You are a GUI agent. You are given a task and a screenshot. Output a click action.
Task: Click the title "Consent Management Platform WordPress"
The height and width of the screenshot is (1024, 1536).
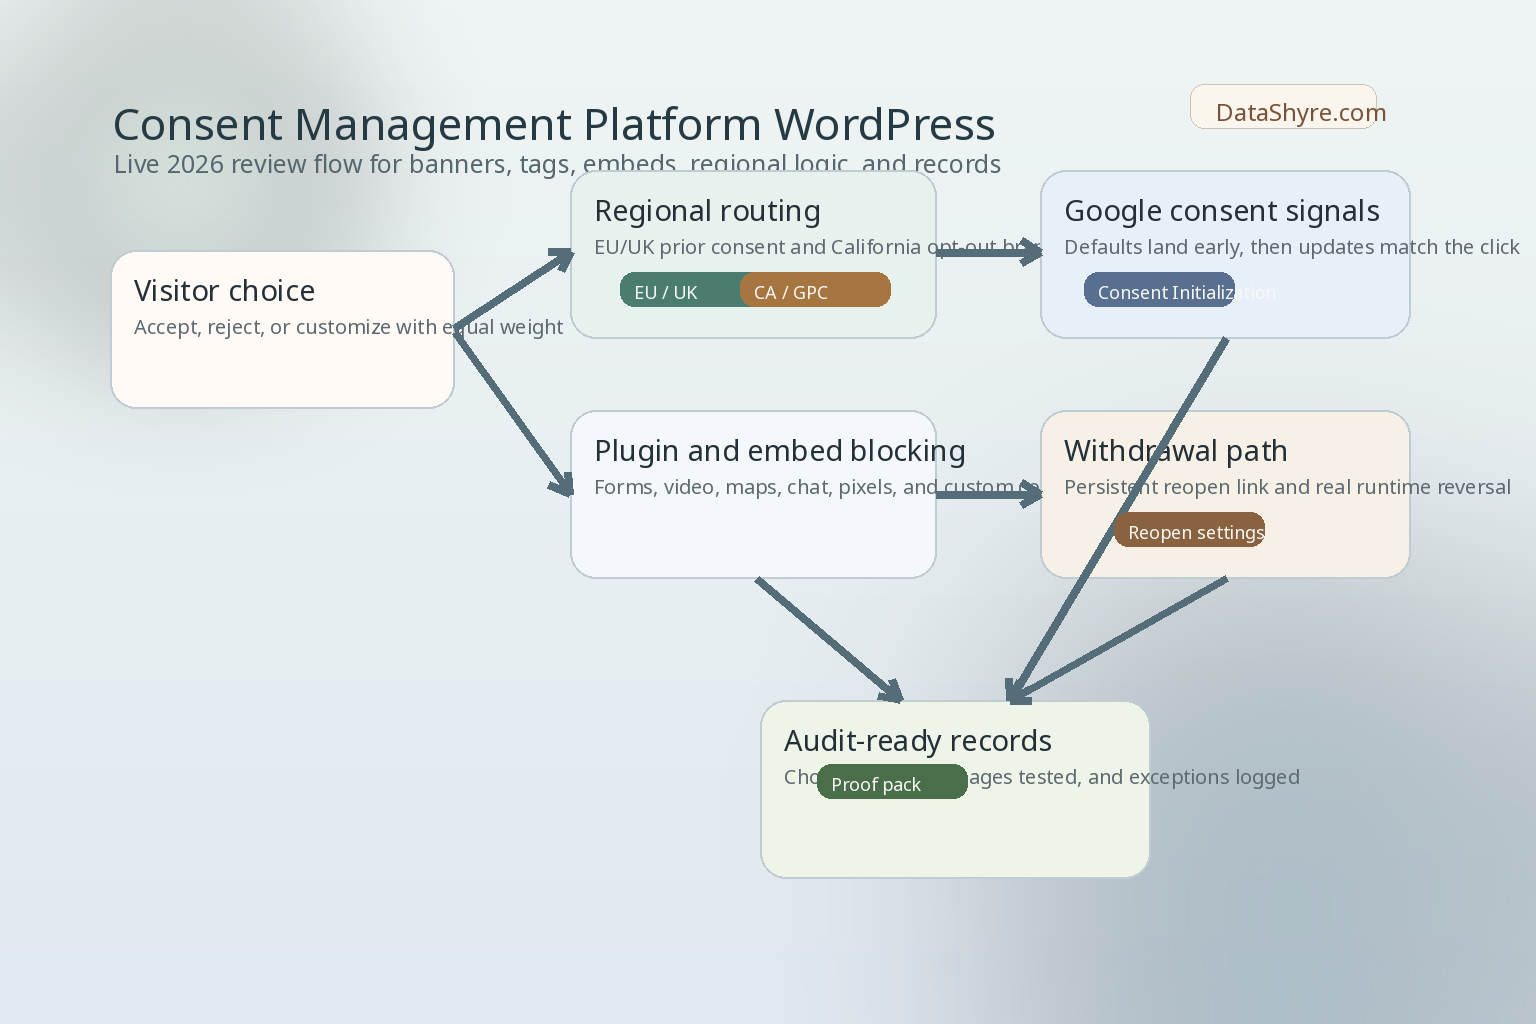(554, 125)
